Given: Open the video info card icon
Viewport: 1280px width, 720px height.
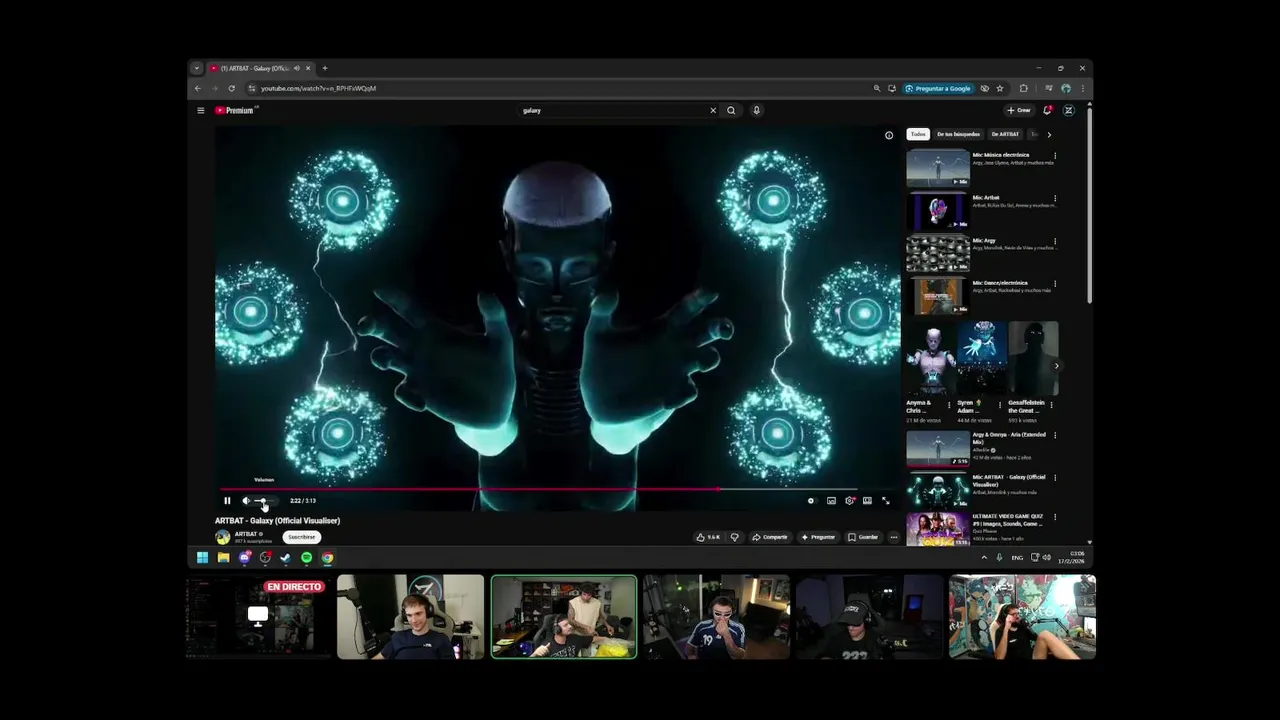Looking at the screenshot, I should [x=889, y=135].
